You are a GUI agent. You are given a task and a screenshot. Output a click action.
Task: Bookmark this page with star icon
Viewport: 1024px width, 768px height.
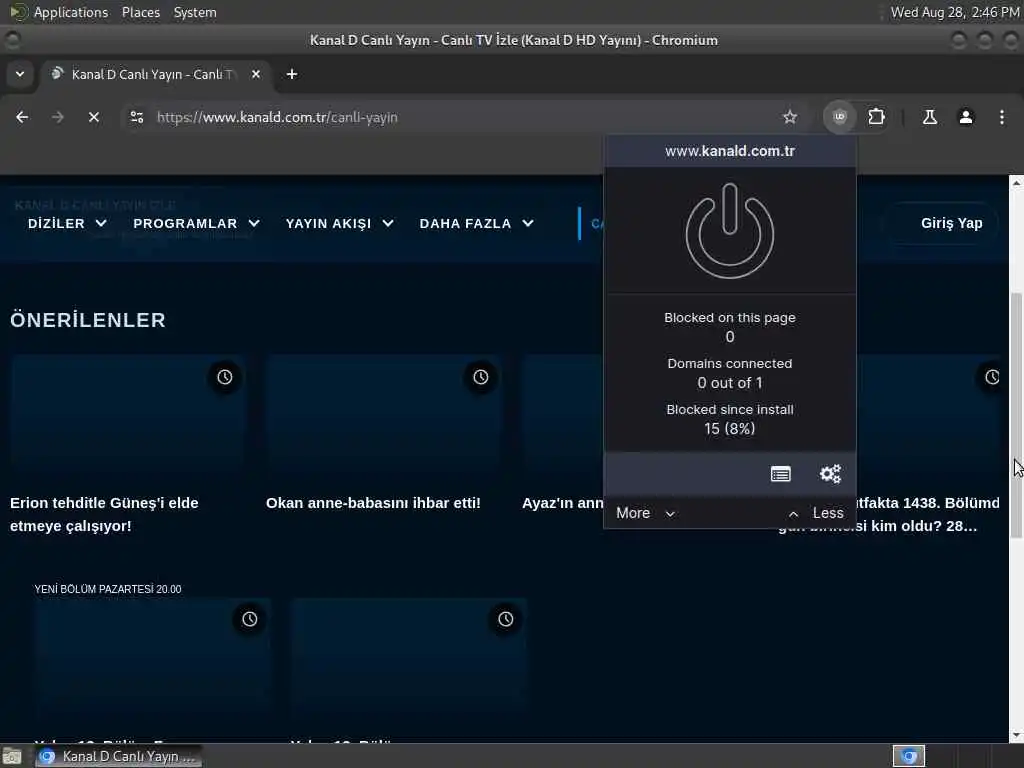pyautogui.click(x=790, y=117)
